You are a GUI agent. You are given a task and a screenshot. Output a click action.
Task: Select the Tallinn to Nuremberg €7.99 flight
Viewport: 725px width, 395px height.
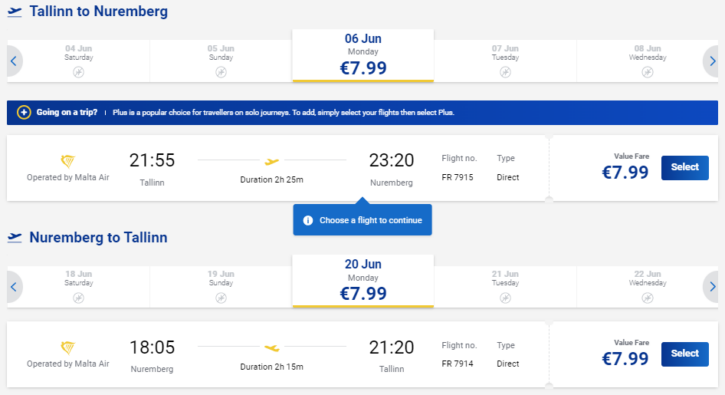(684, 167)
